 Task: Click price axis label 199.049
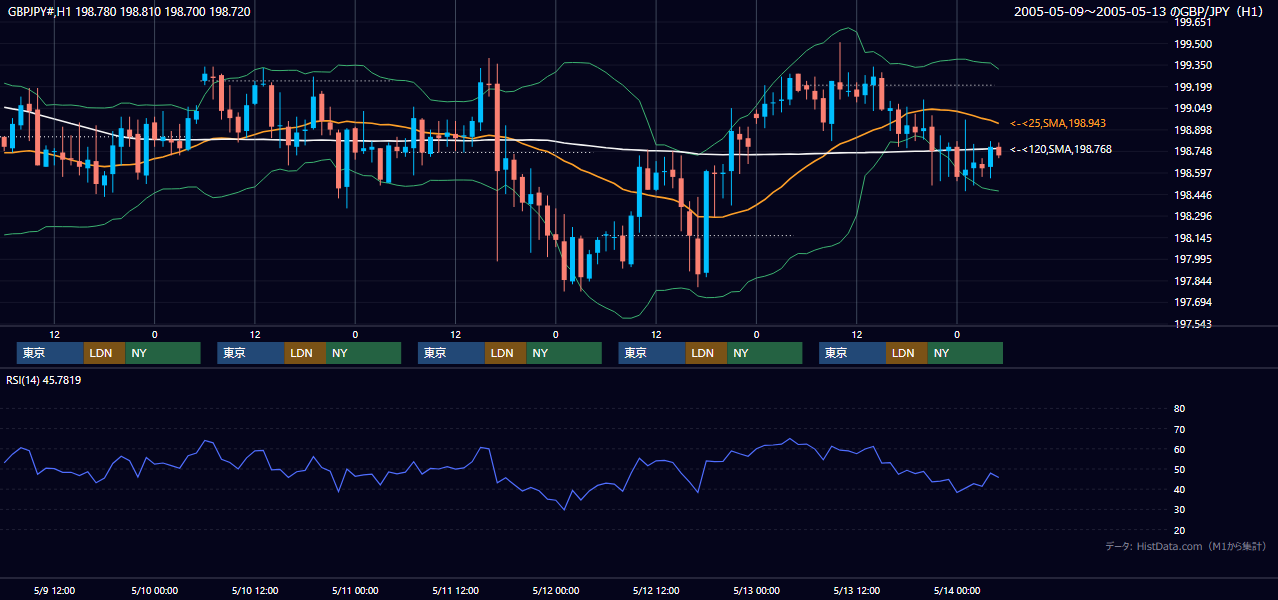[1192, 108]
